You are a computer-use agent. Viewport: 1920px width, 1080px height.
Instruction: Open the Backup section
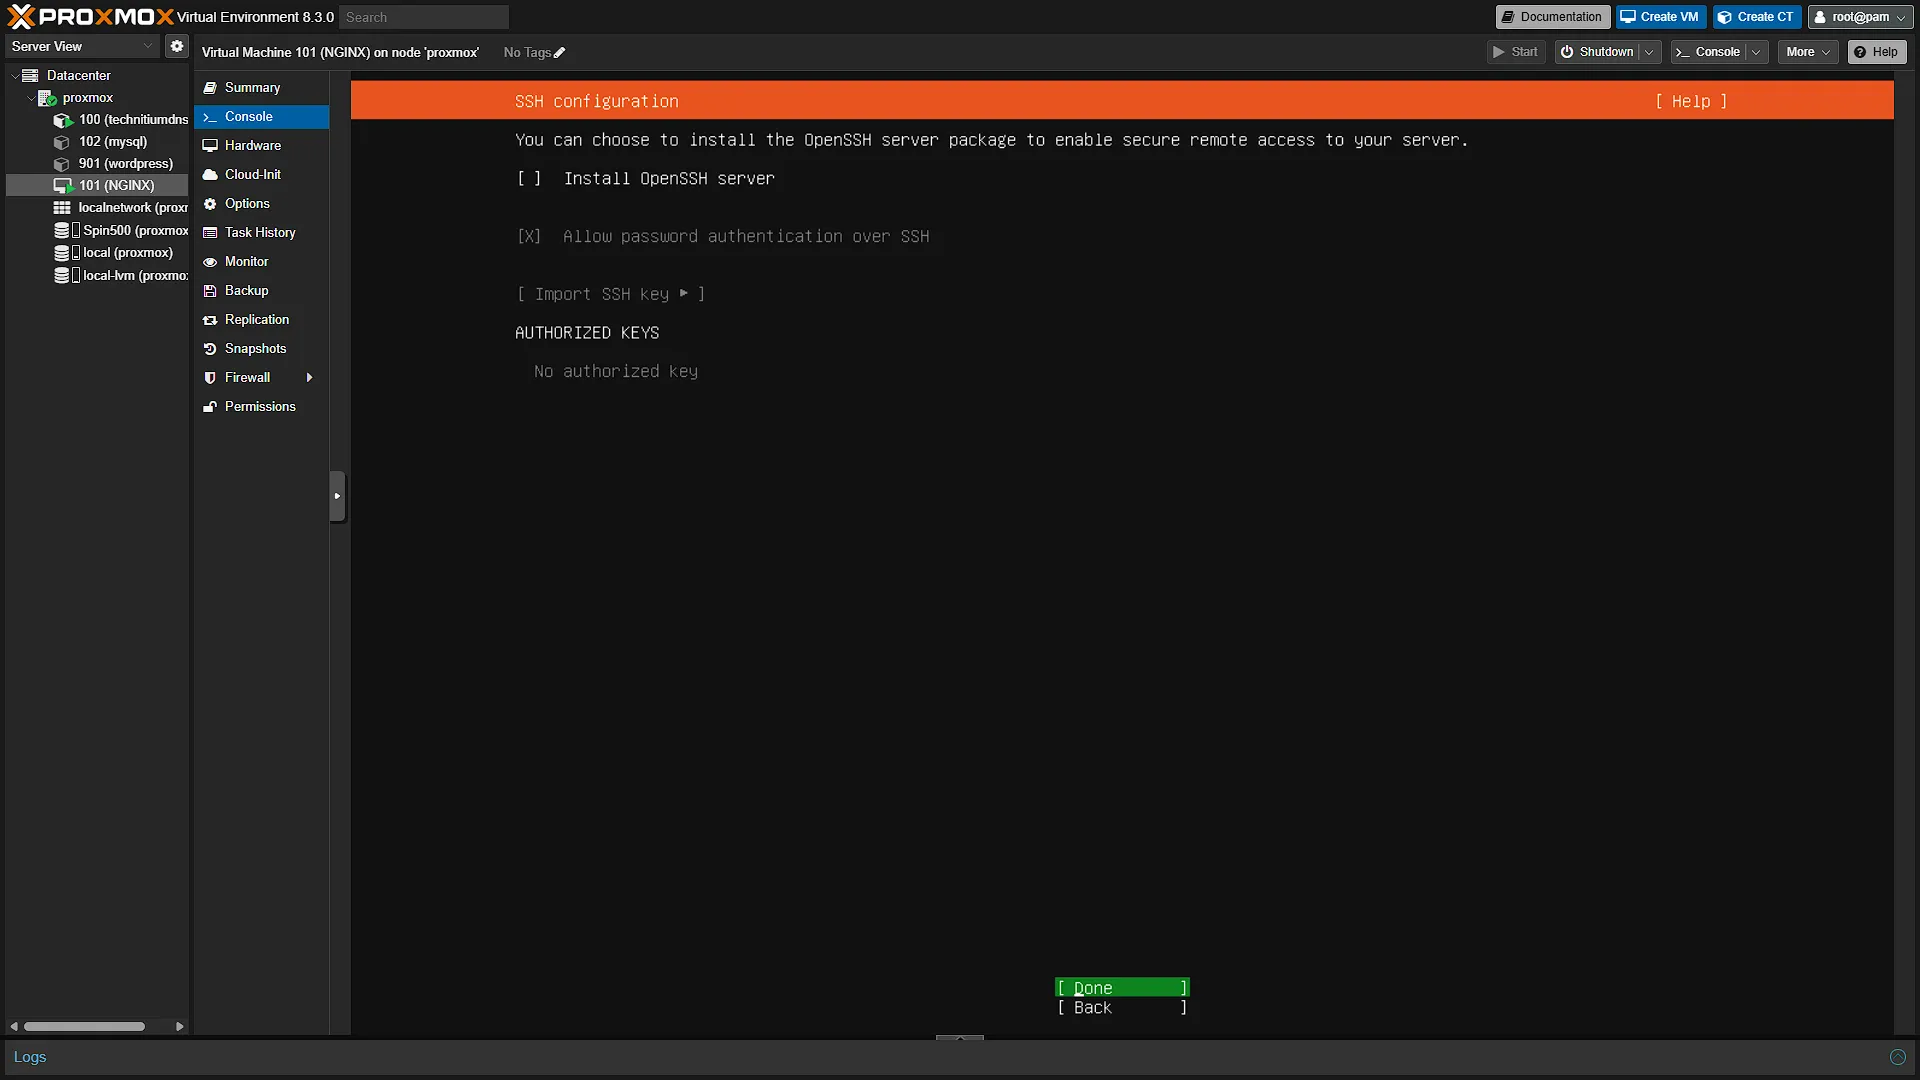click(262, 291)
